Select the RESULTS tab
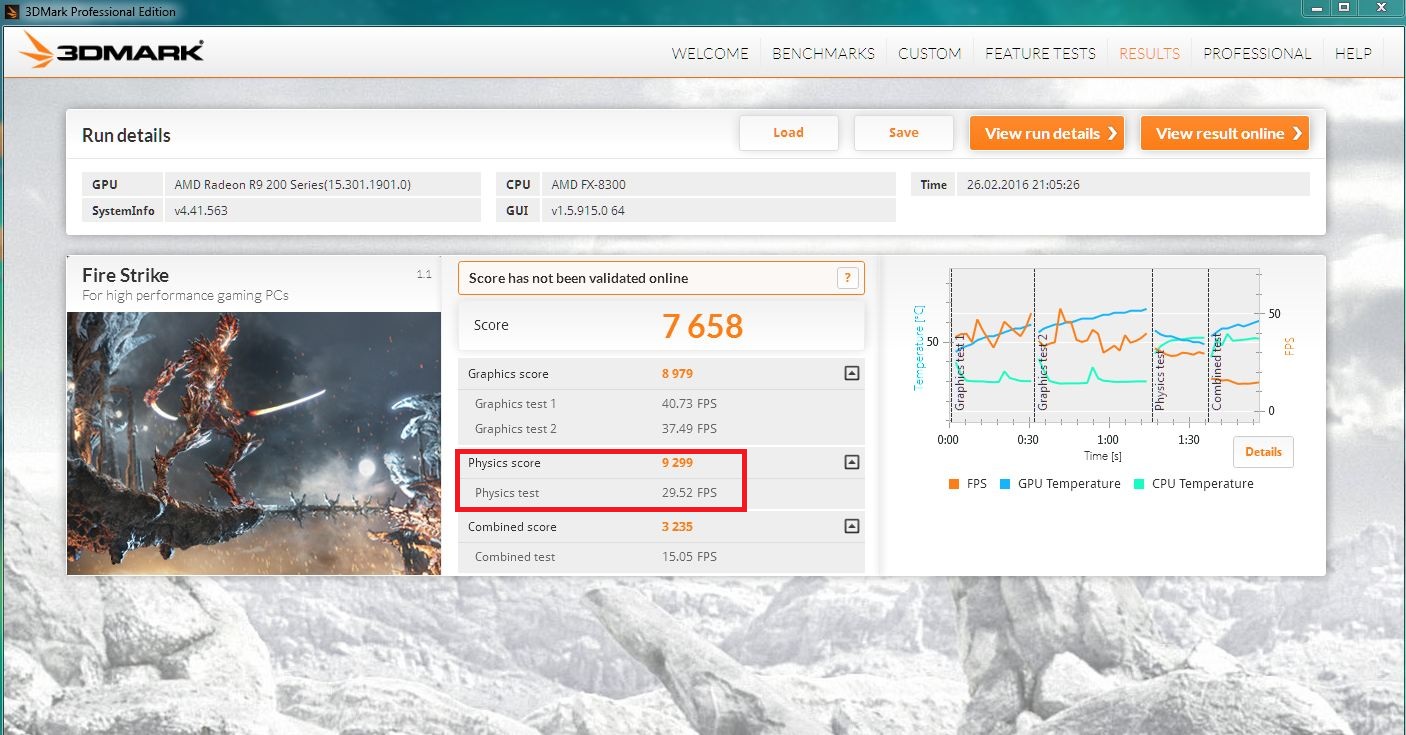Image resolution: width=1406 pixels, height=735 pixels. point(1149,54)
